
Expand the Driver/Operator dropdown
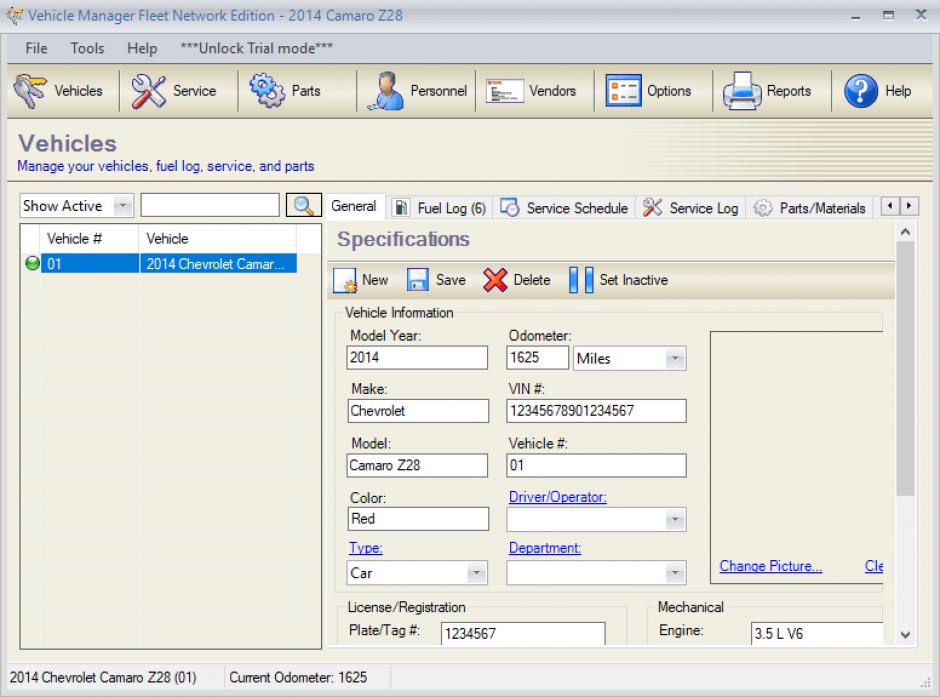(675, 520)
